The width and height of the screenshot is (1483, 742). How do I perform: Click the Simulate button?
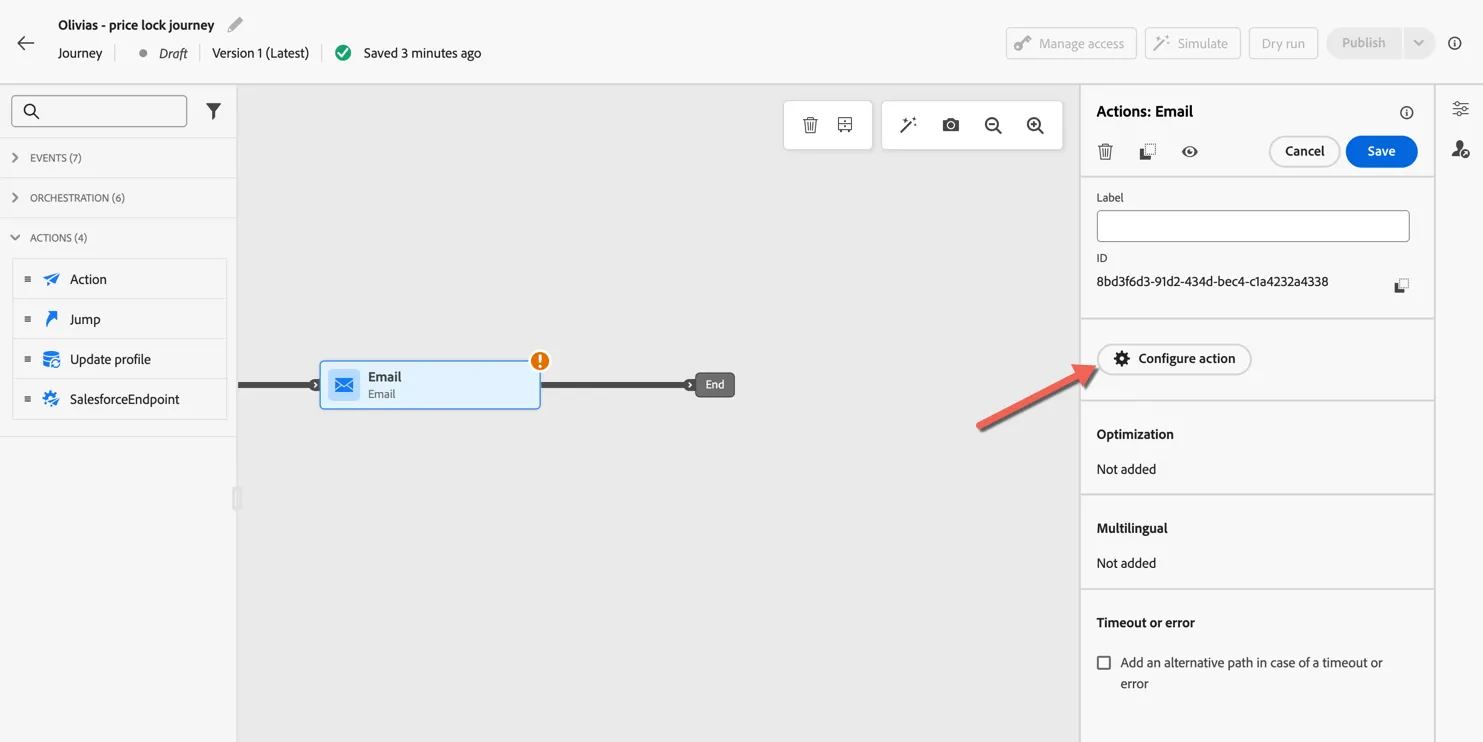point(1192,43)
